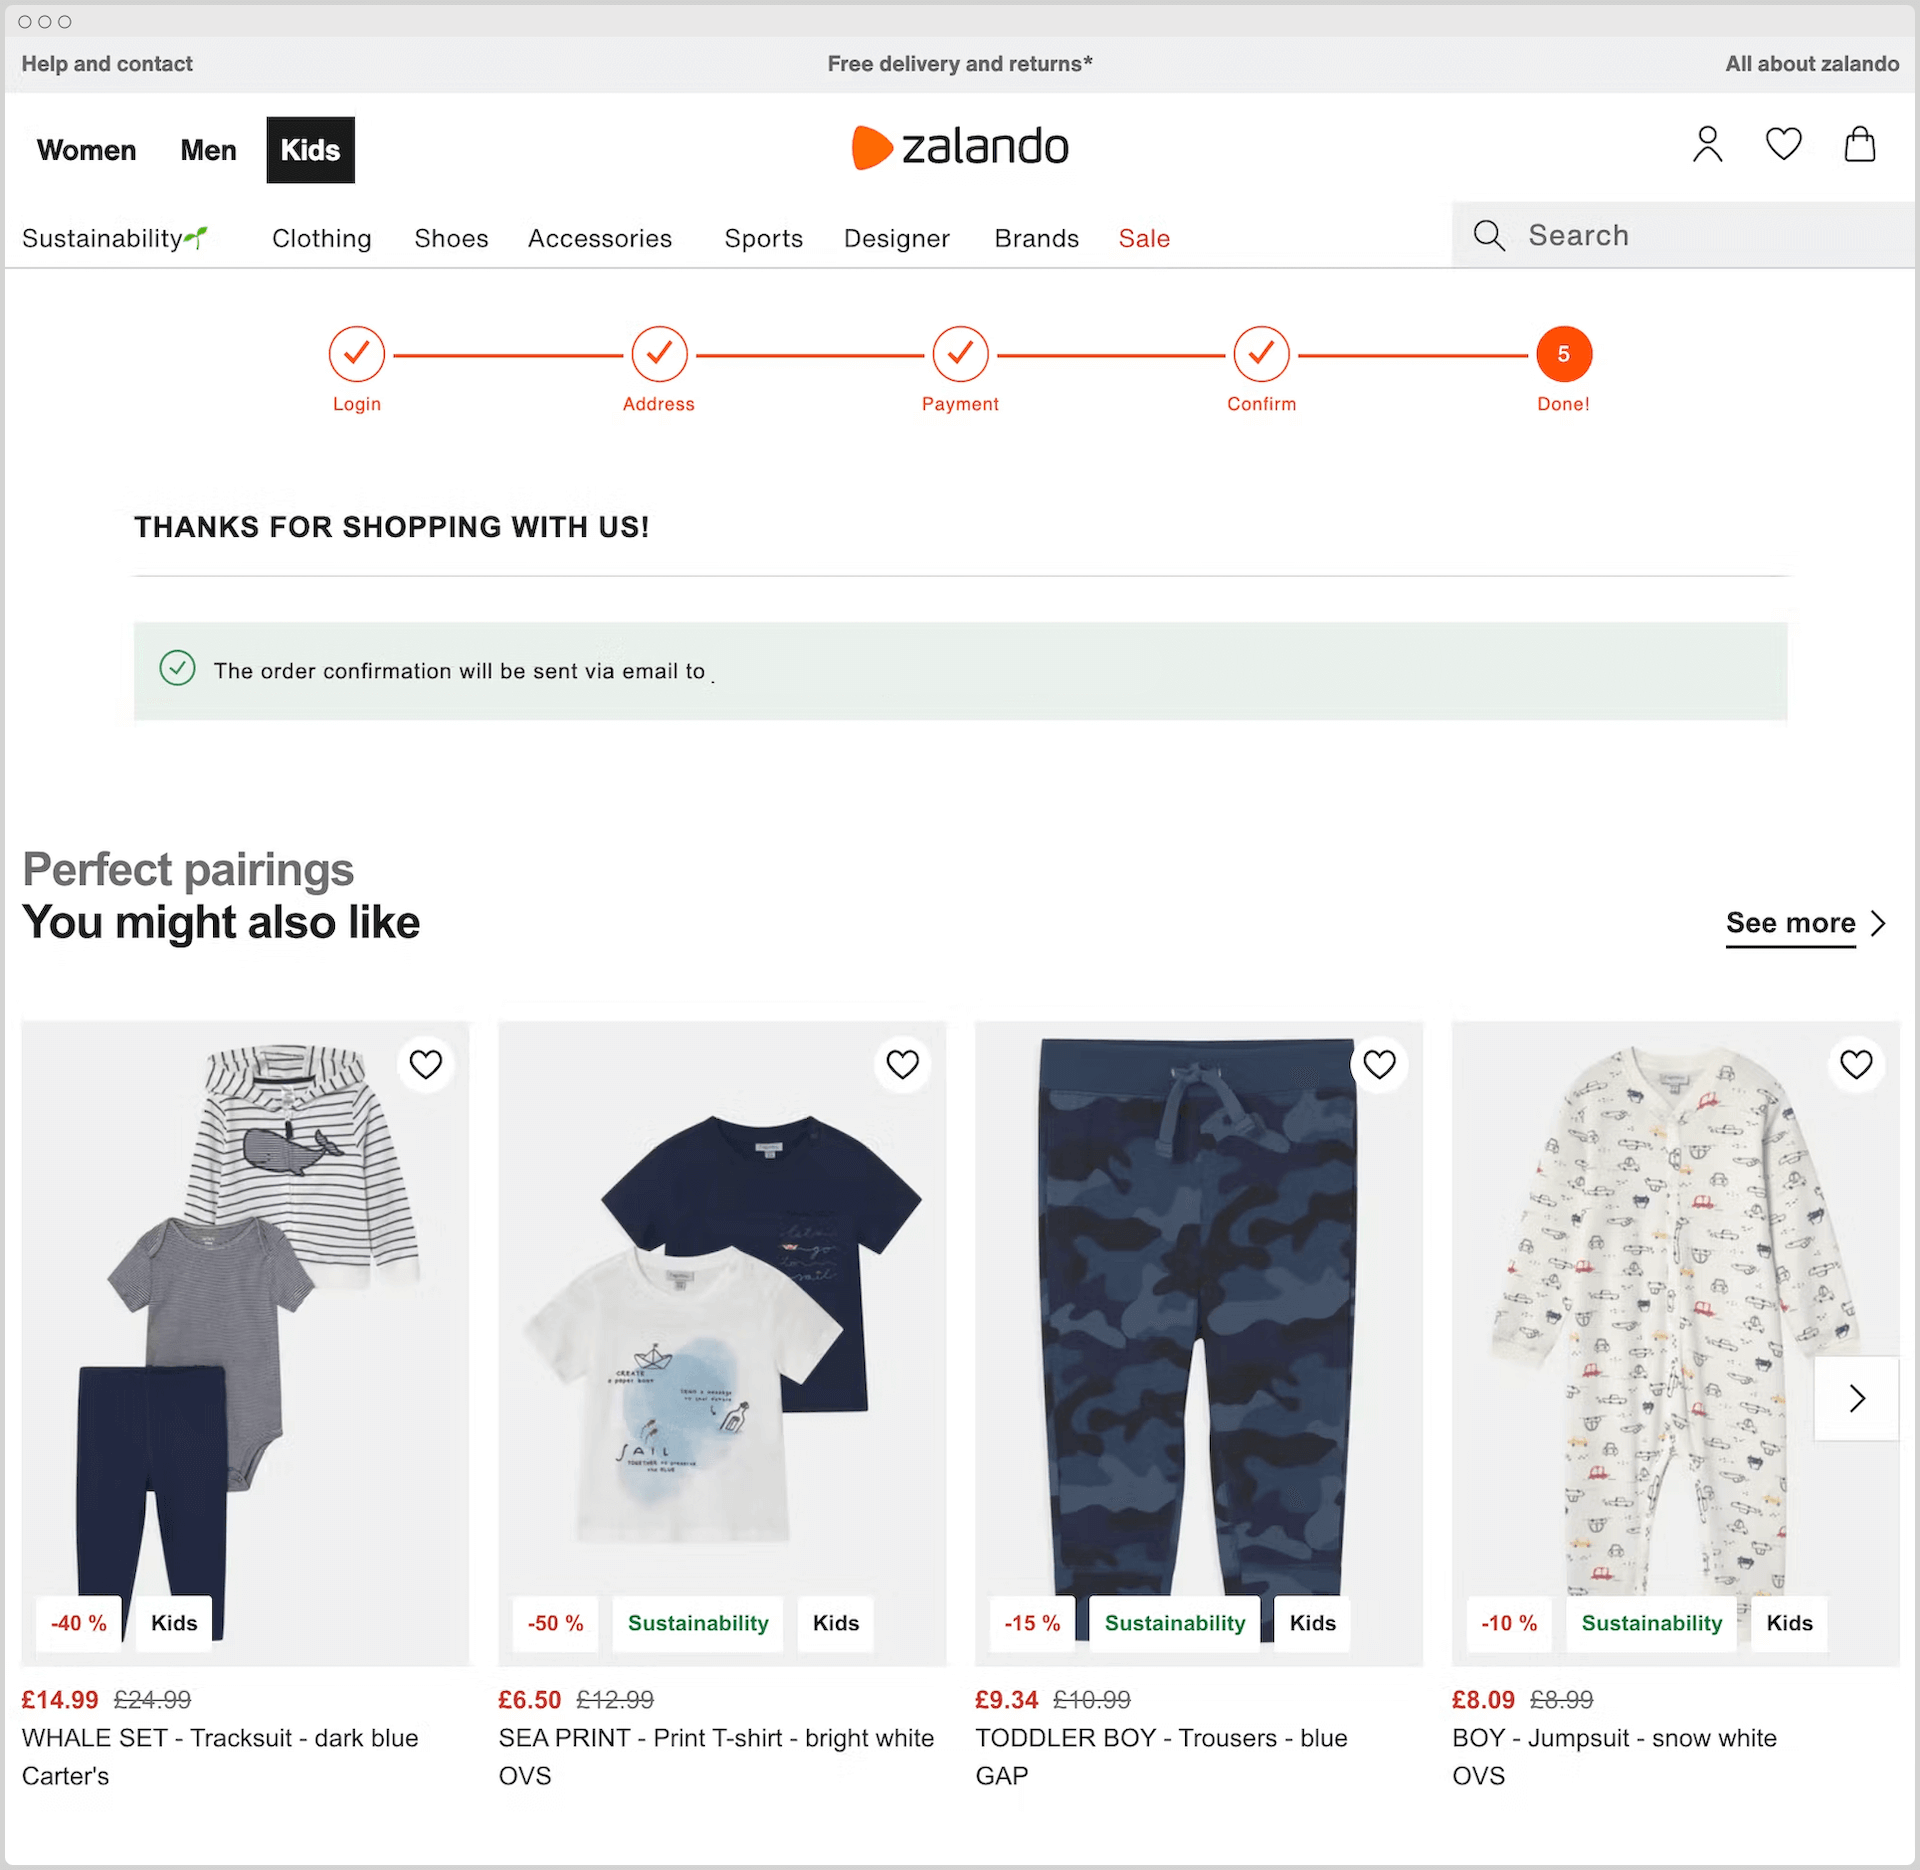Show next products with carousel arrow
The width and height of the screenshot is (1920, 1870).
pos(1856,1398)
